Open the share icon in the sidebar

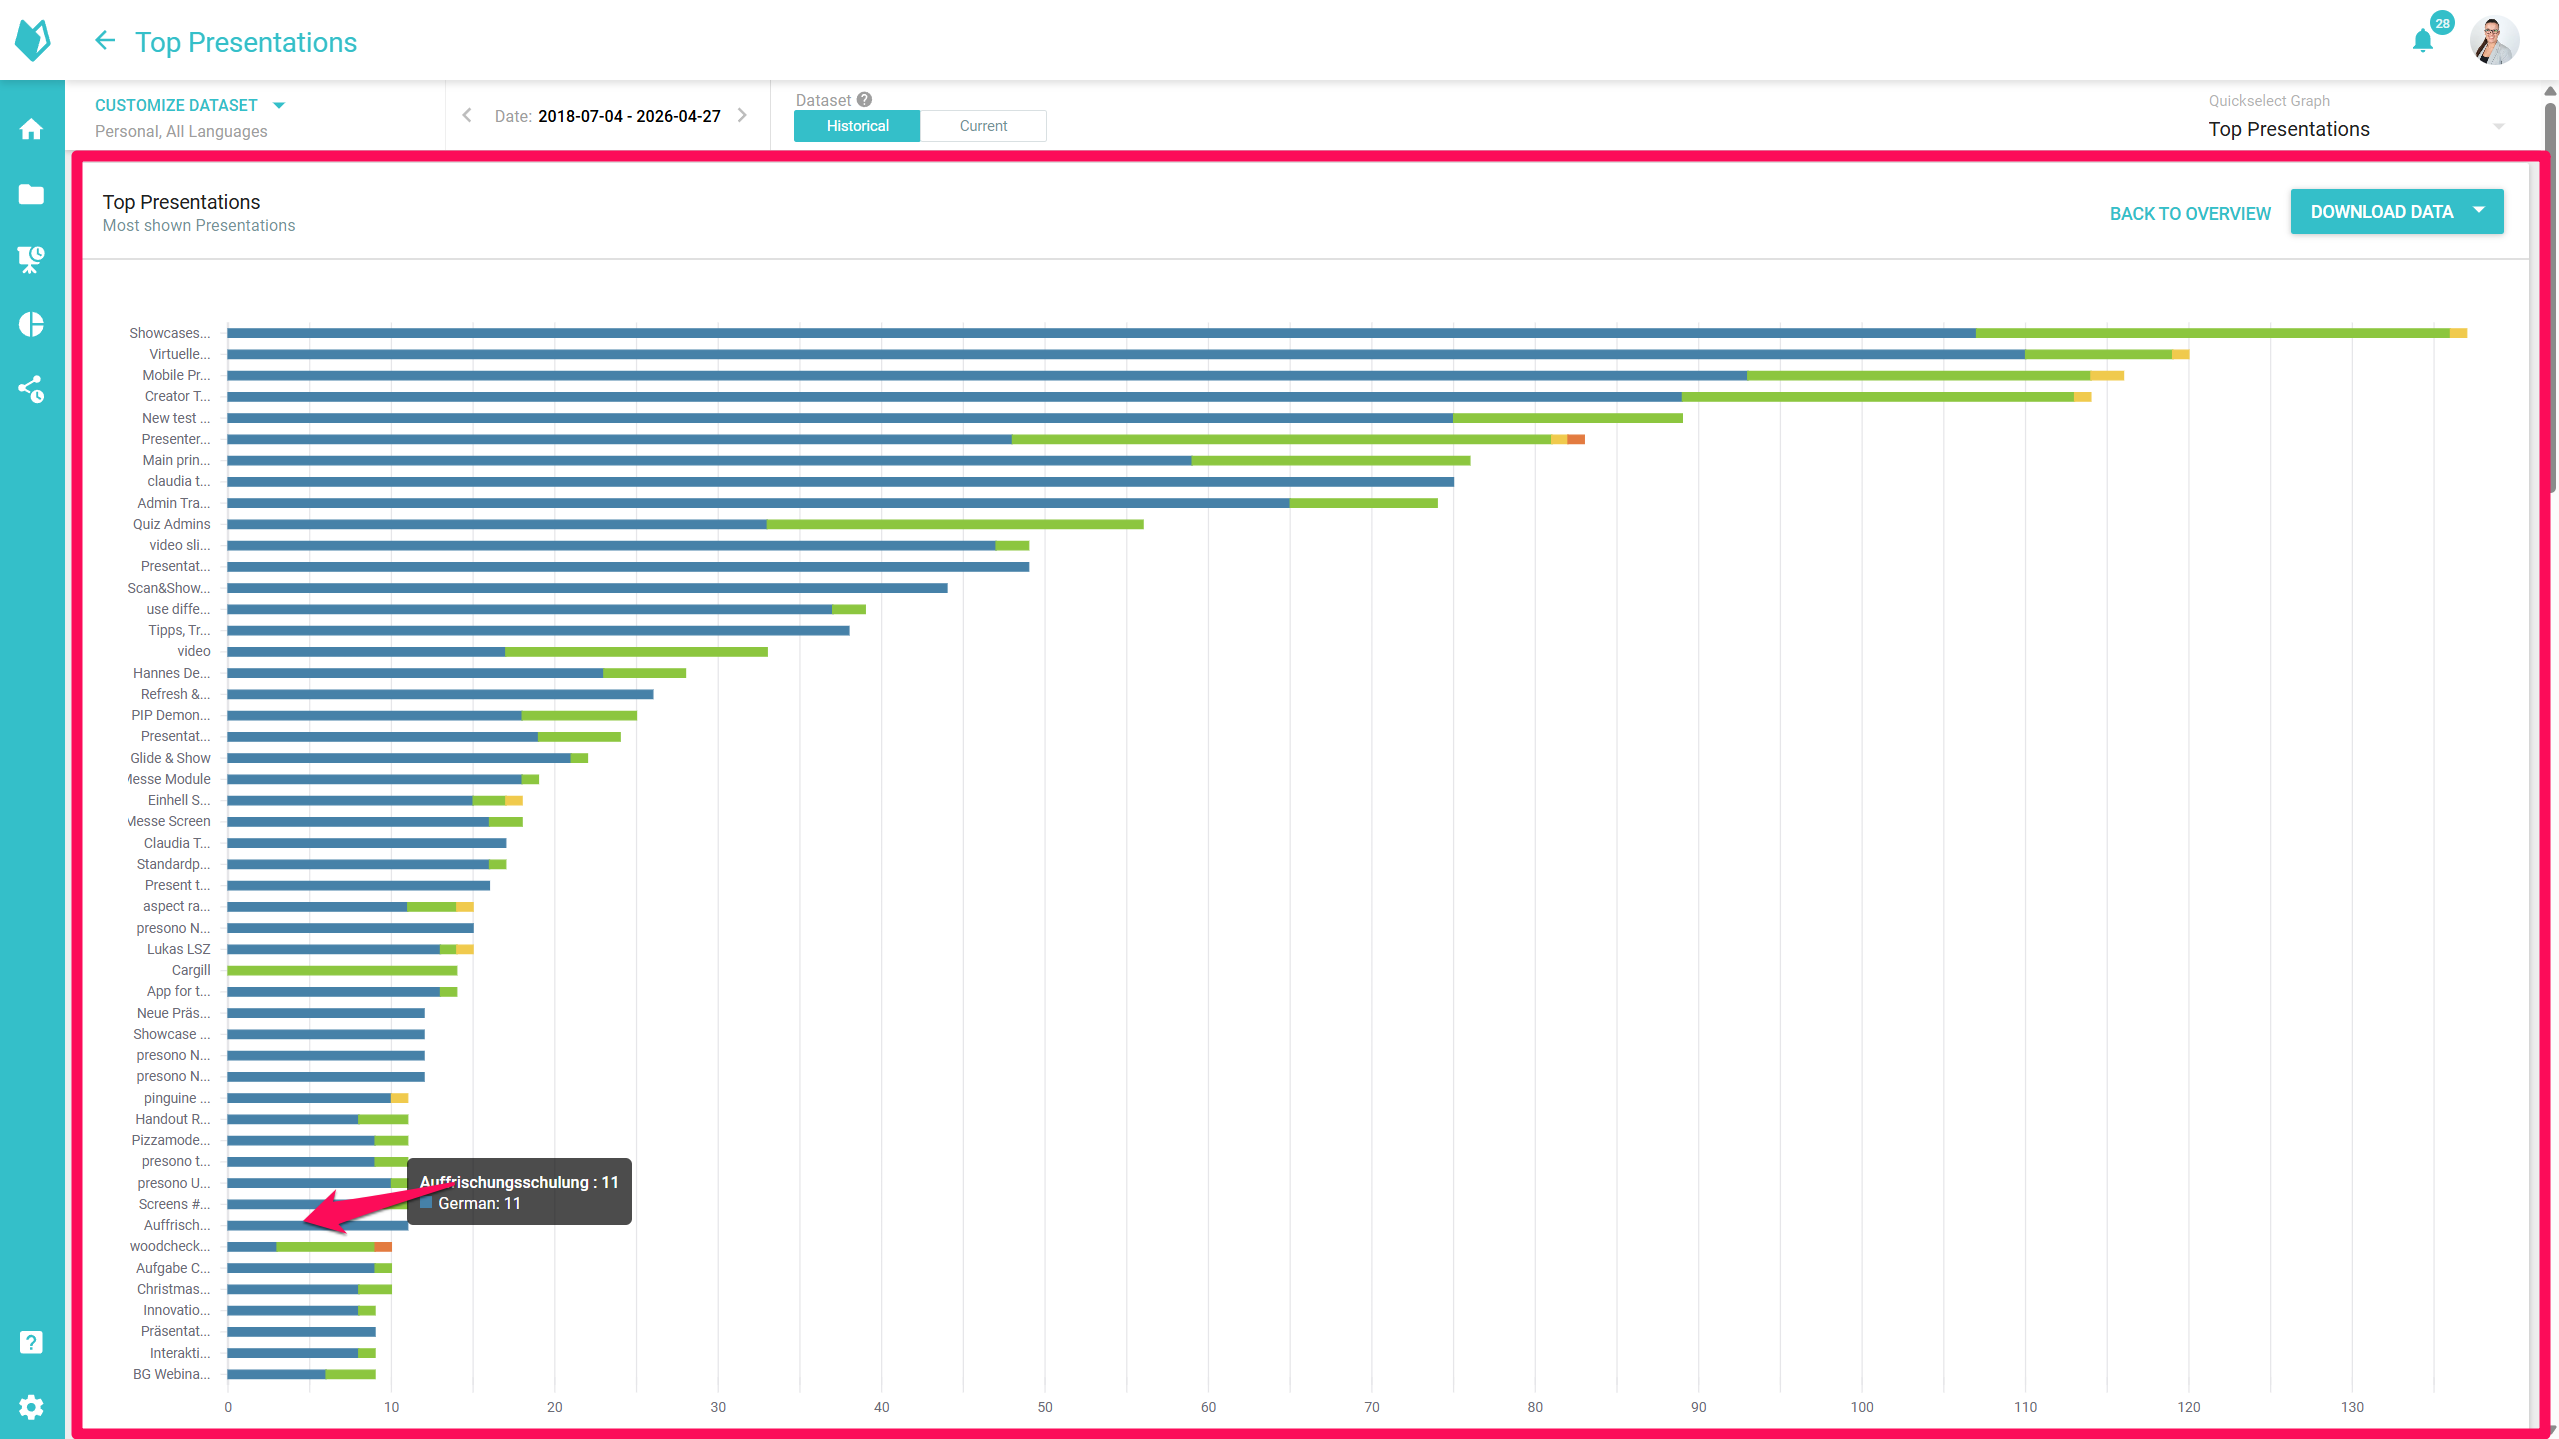(32, 389)
